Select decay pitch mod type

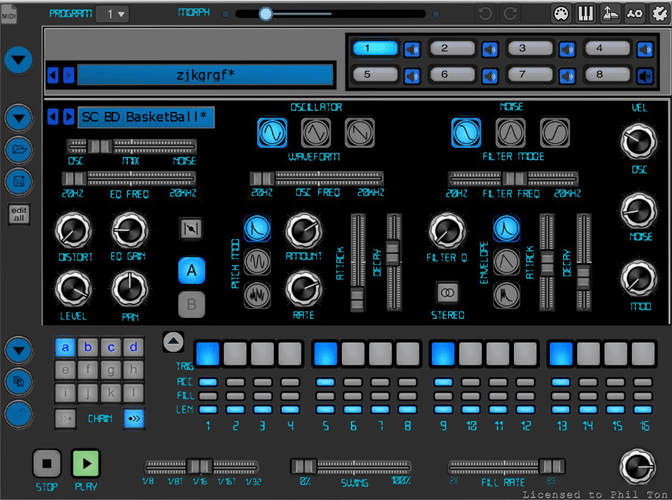[257, 228]
